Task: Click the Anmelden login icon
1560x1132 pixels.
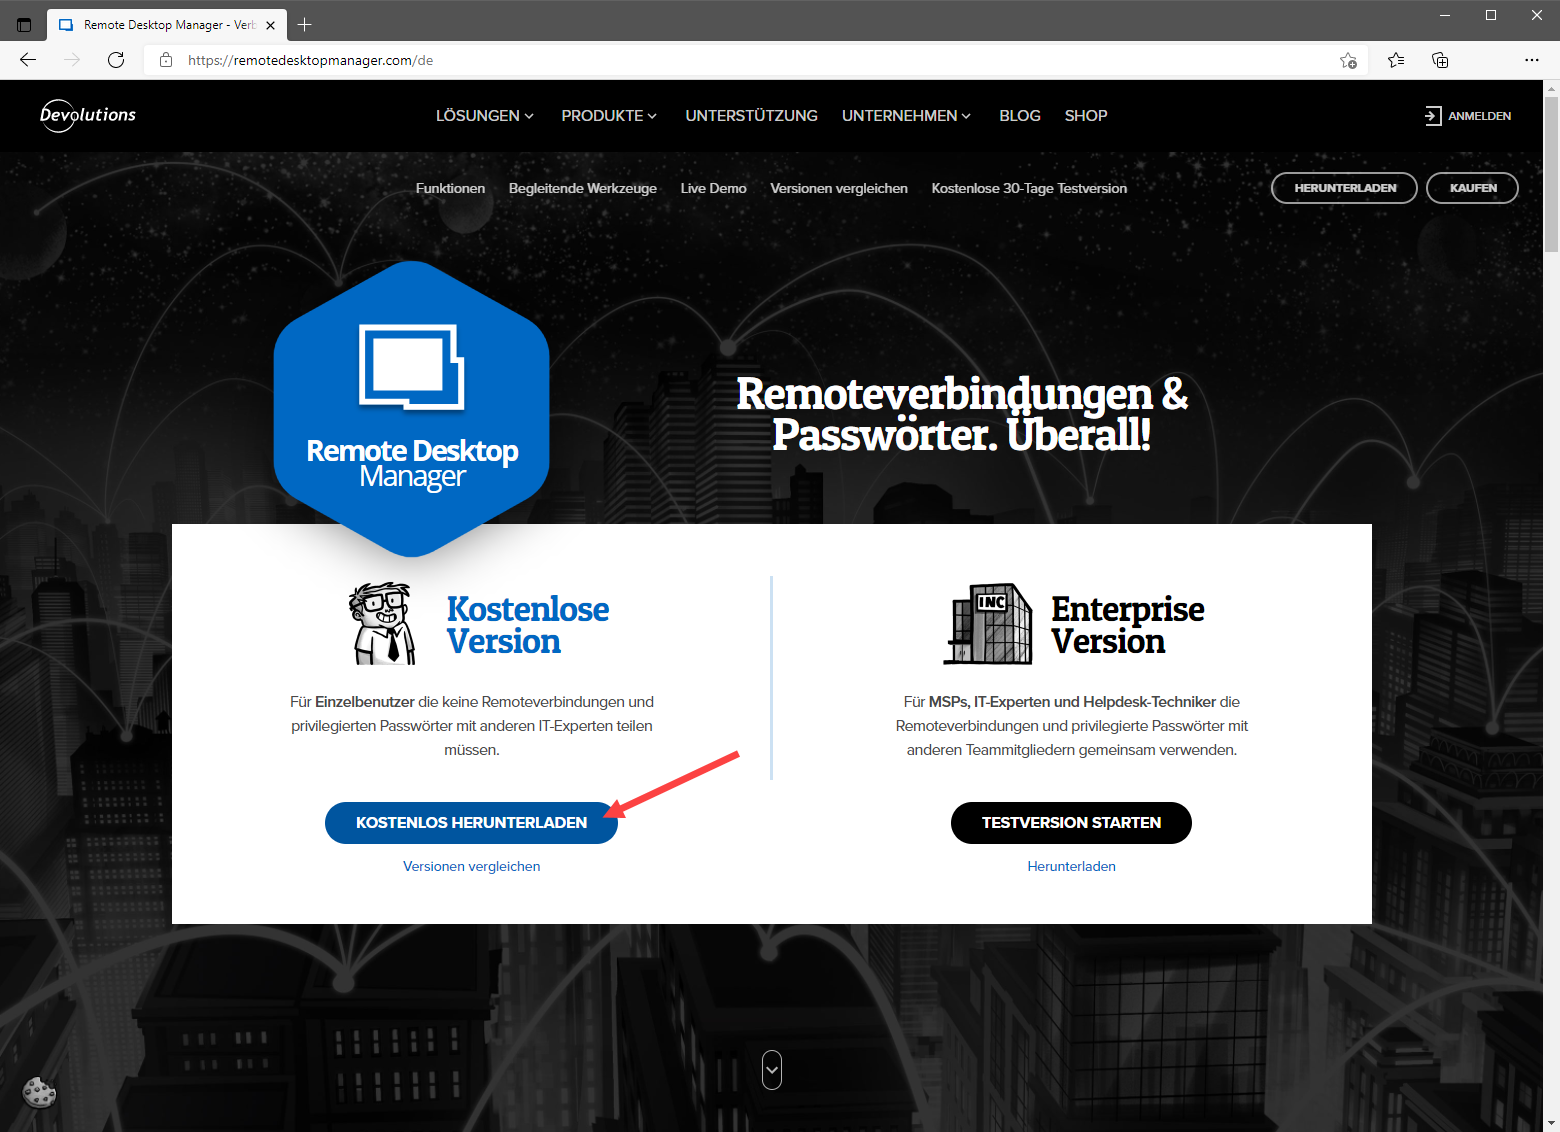Action: 1433,116
